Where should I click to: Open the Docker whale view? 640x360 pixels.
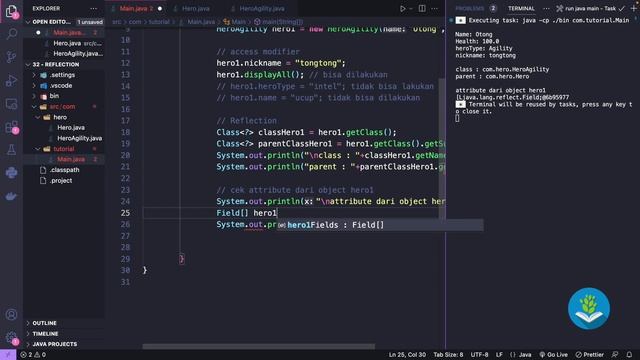click(11, 196)
